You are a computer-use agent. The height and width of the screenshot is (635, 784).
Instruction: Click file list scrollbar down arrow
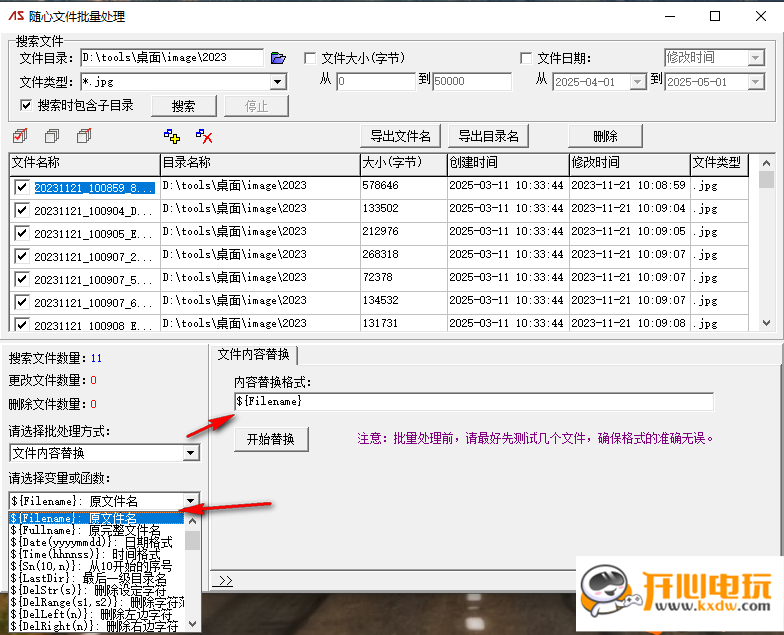click(766, 323)
